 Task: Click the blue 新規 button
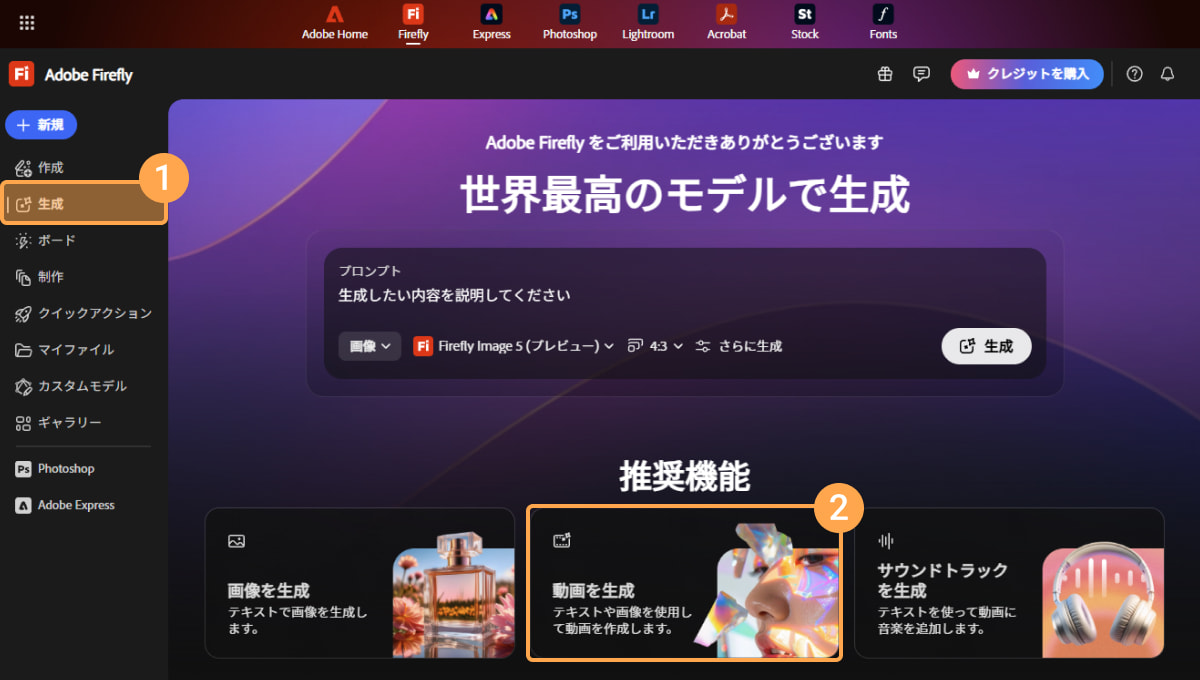(41, 125)
